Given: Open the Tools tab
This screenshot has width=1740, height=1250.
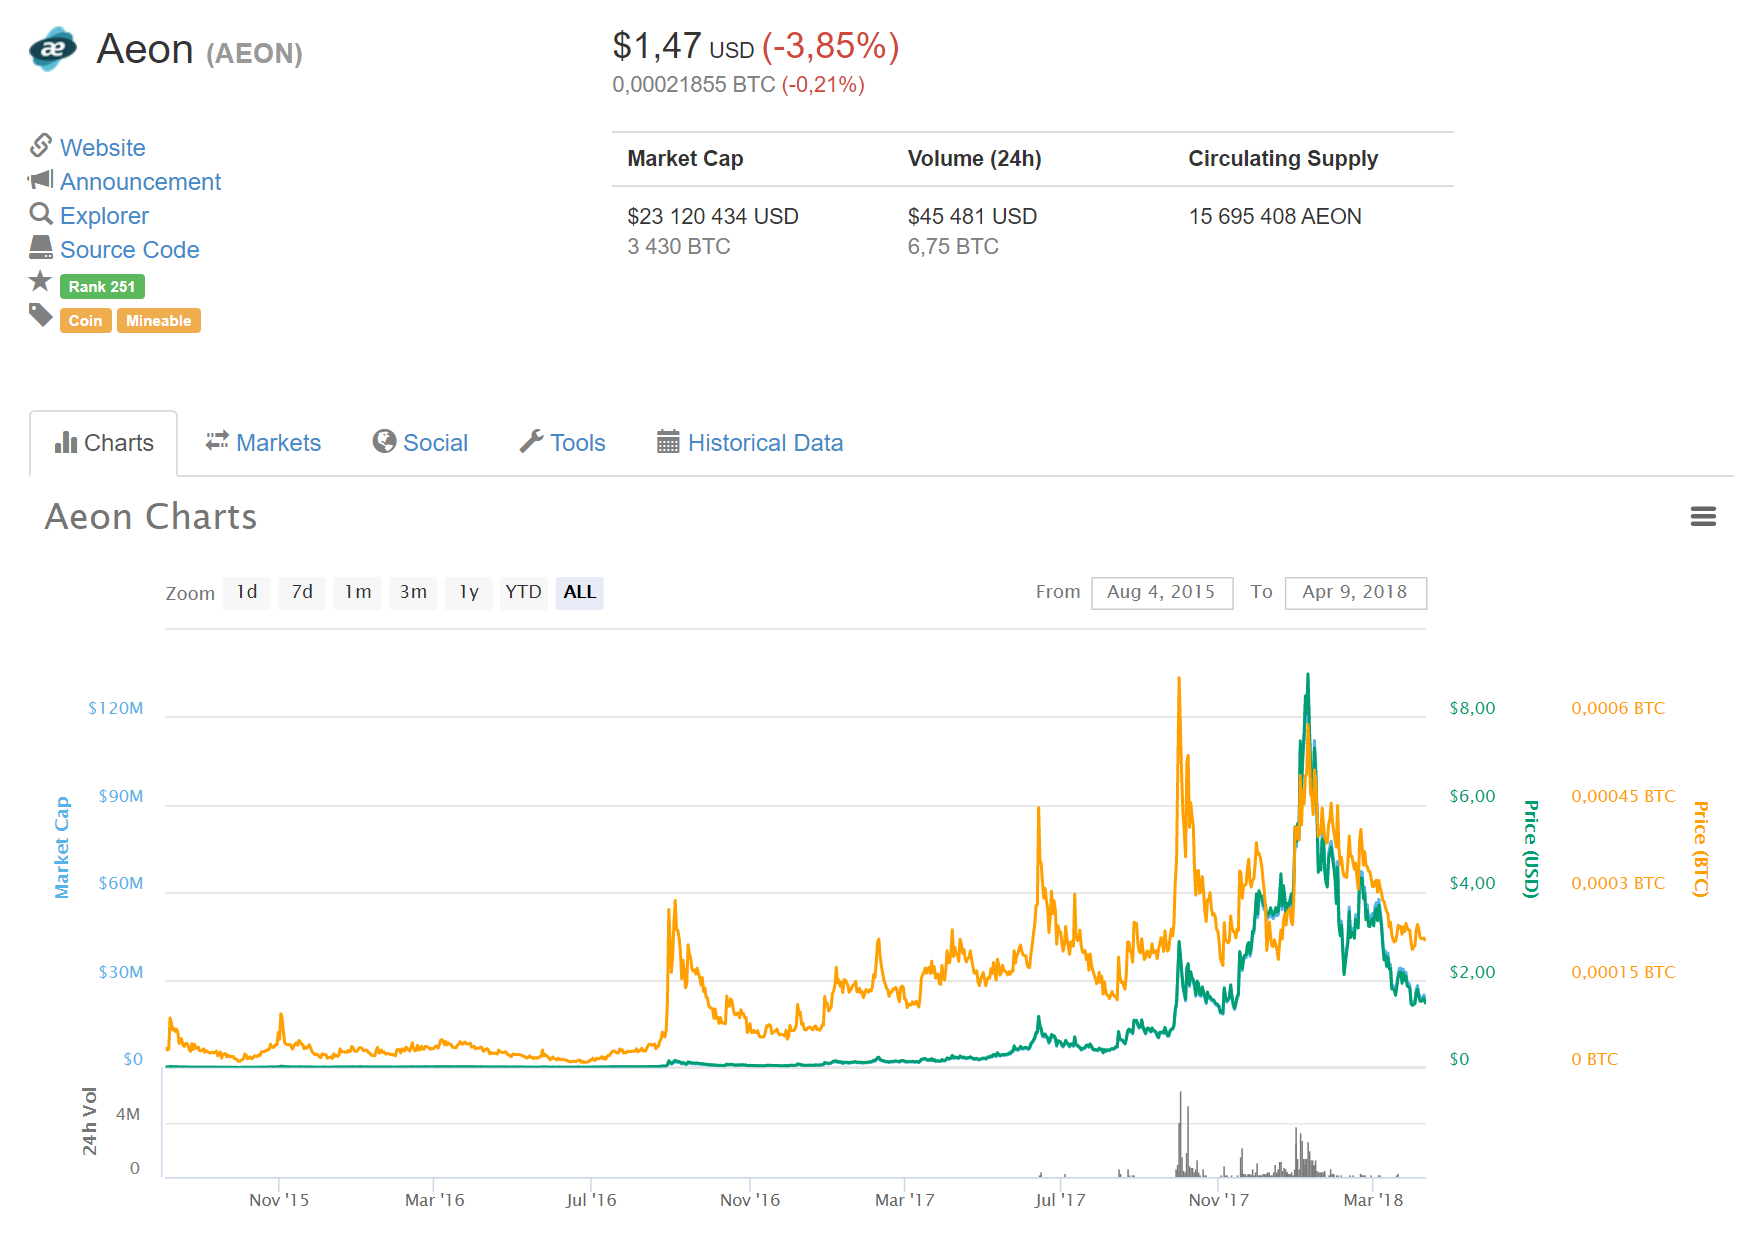Looking at the screenshot, I should point(563,443).
